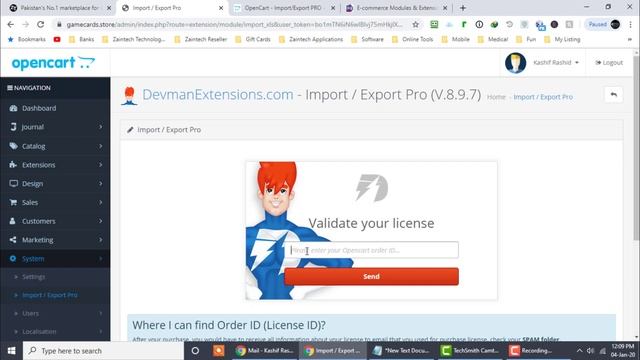Expand the Journal menu chevron
640x360 pixels.
100,127
